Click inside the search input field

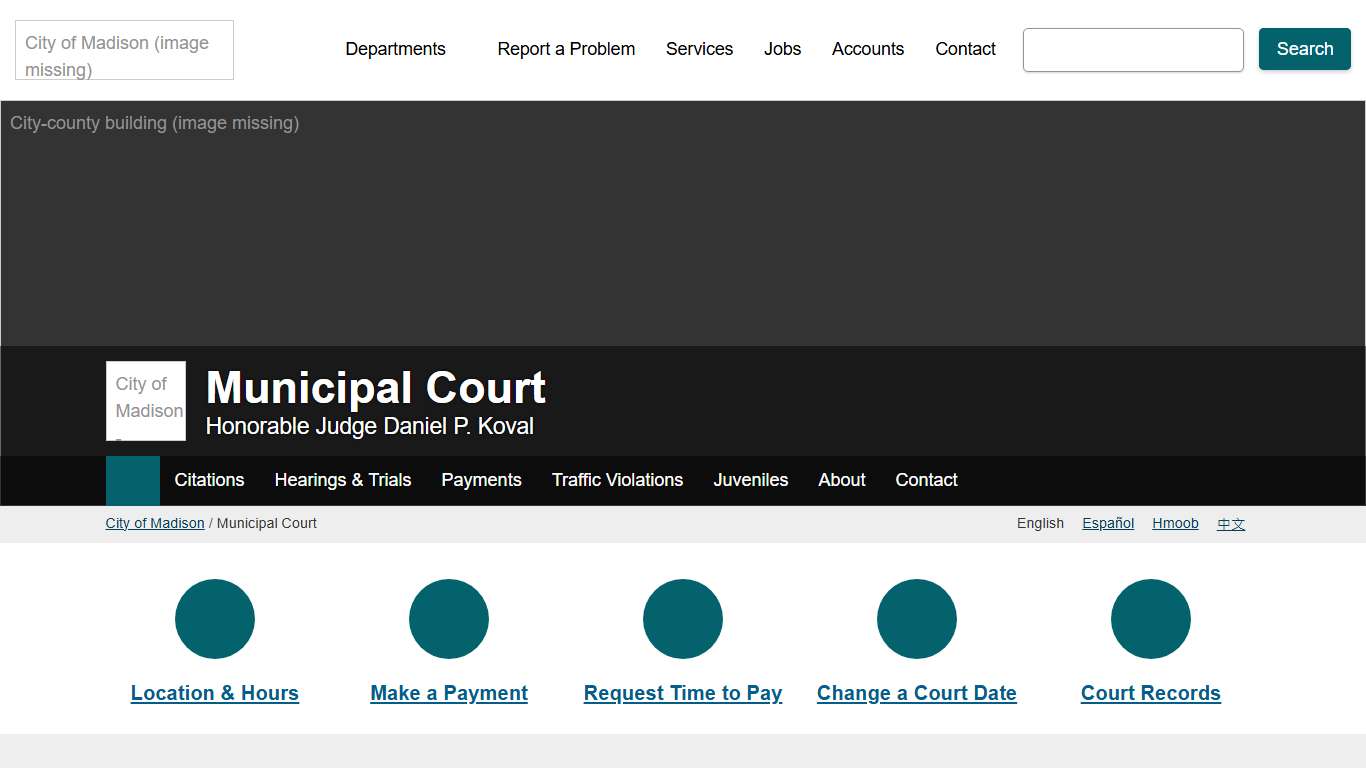pos(1132,49)
